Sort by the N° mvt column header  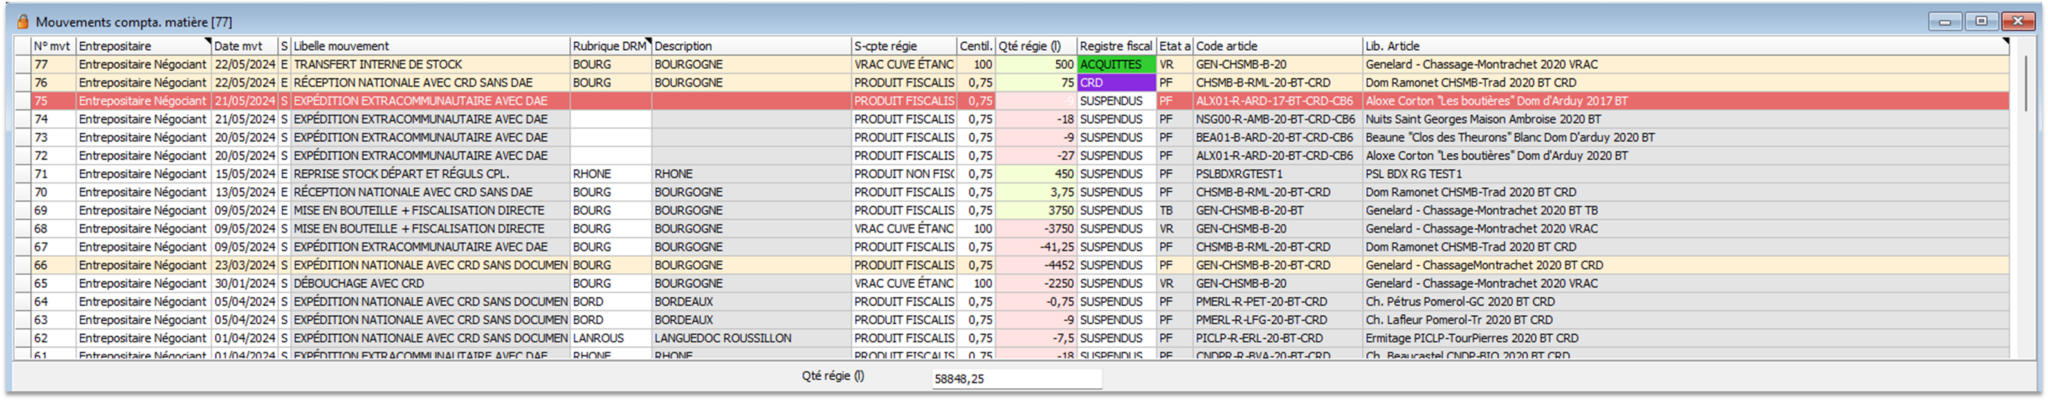coord(52,46)
